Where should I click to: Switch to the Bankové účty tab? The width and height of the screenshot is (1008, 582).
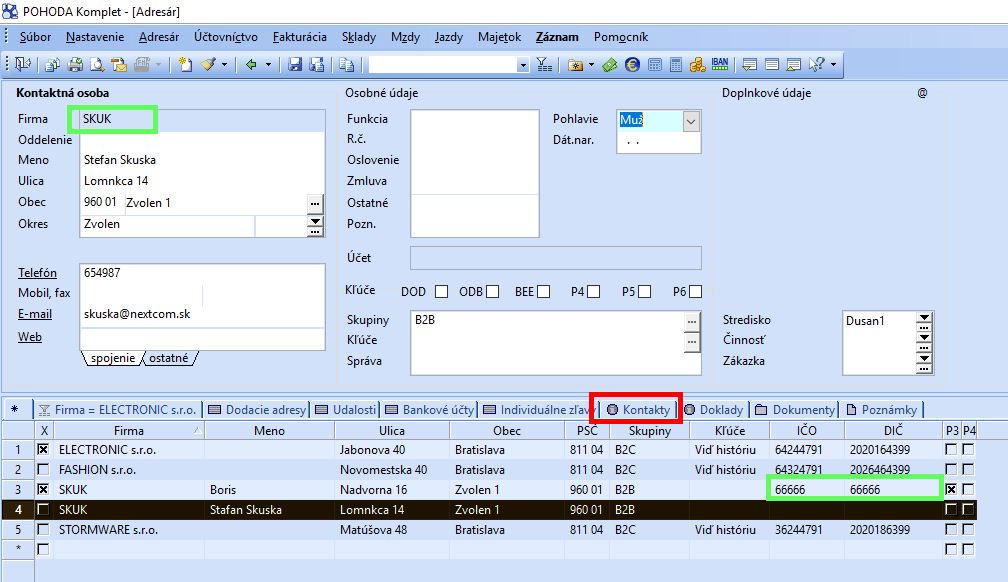point(430,410)
